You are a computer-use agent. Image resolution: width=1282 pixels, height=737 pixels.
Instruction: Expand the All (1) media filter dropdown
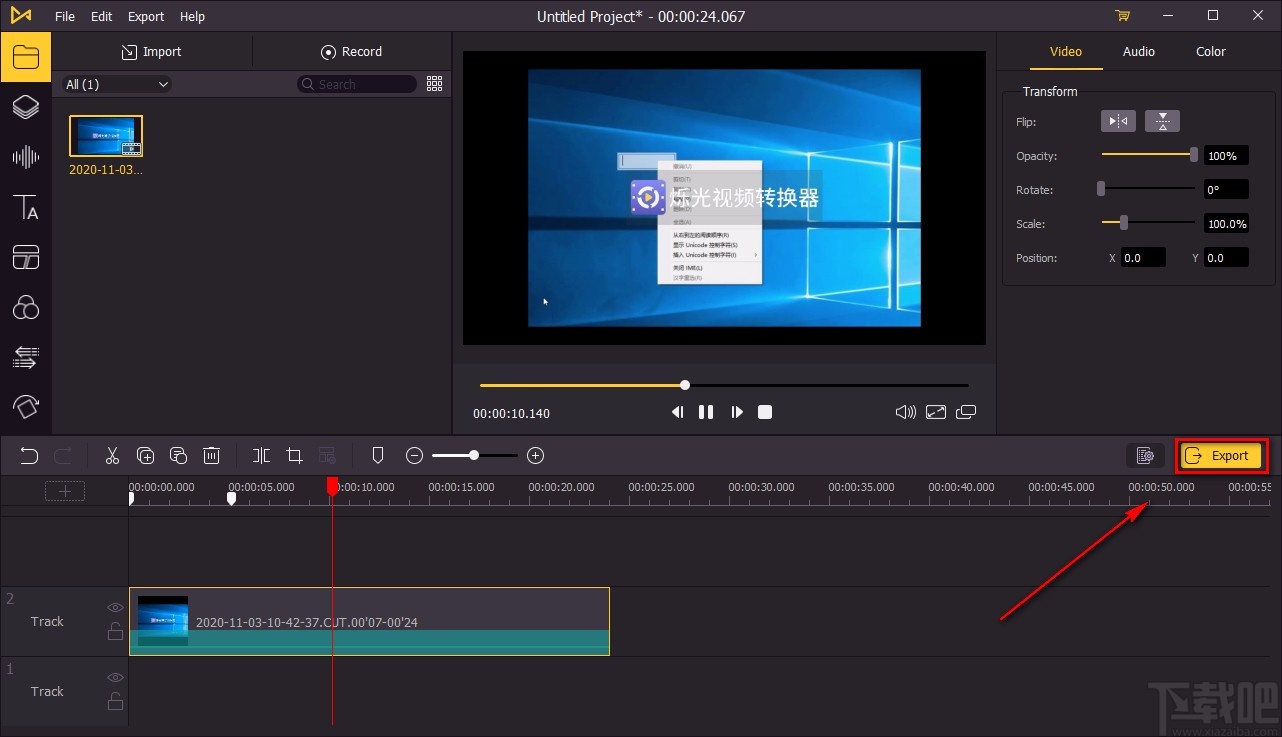[x=117, y=85]
